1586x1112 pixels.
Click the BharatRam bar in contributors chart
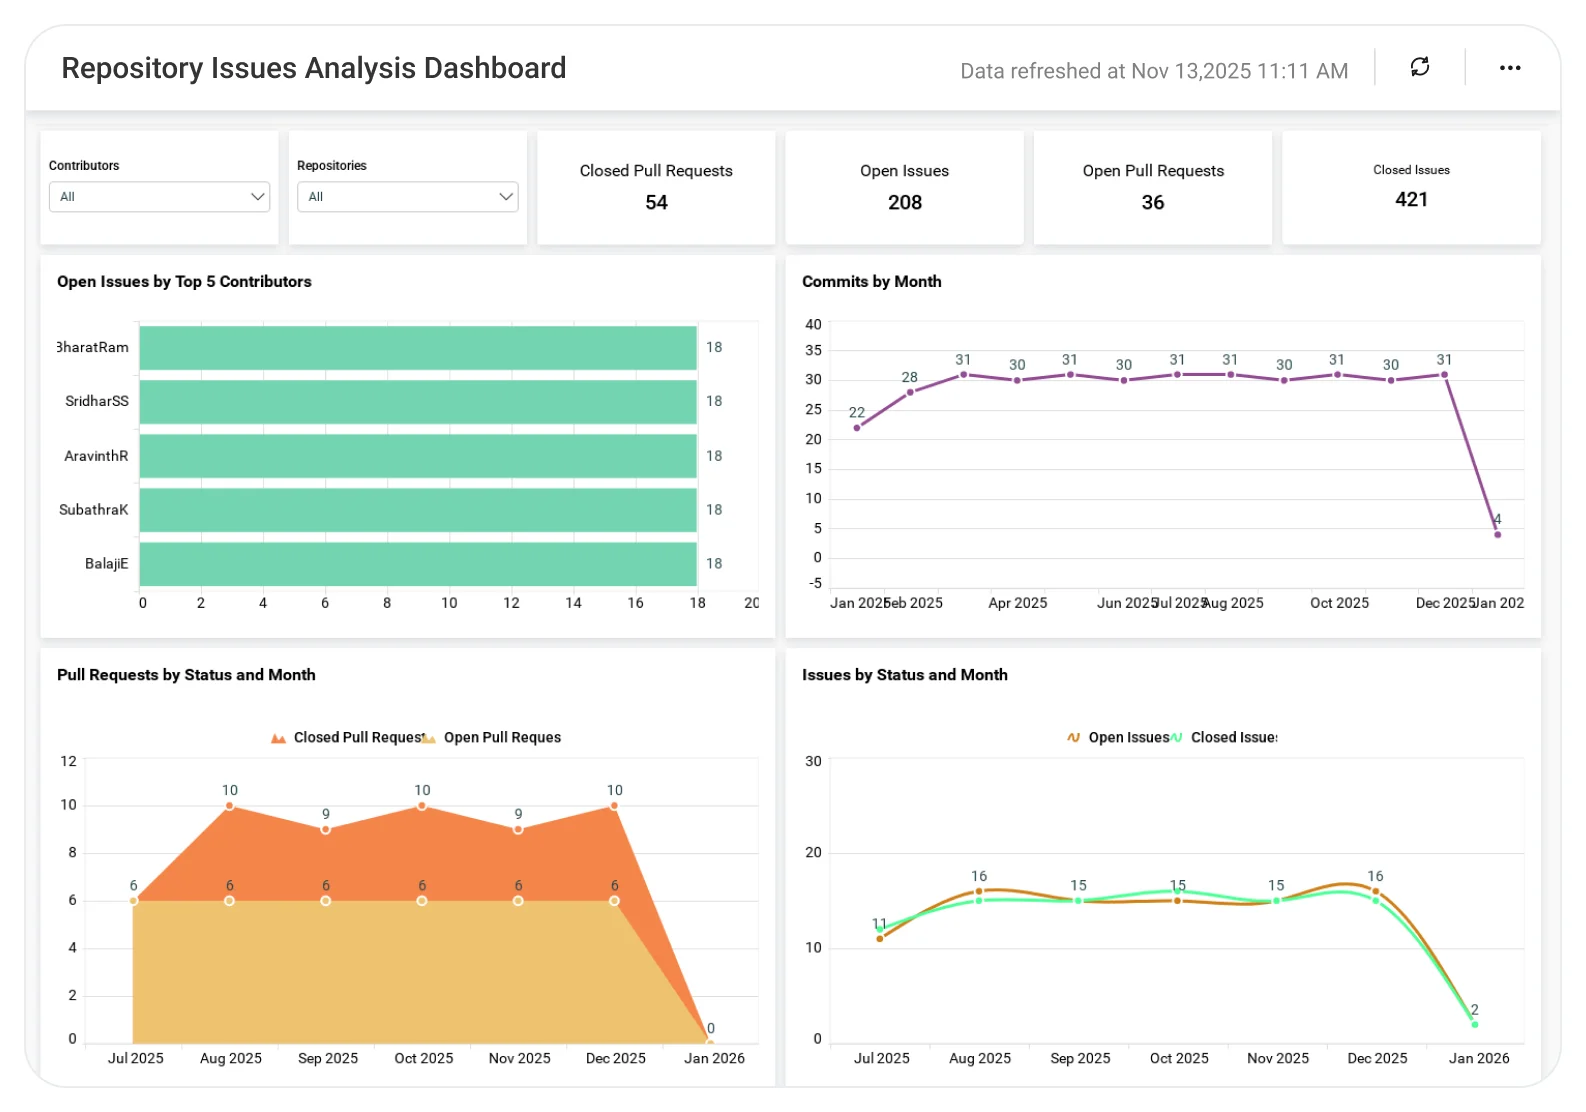pyautogui.click(x=418, y=347)
